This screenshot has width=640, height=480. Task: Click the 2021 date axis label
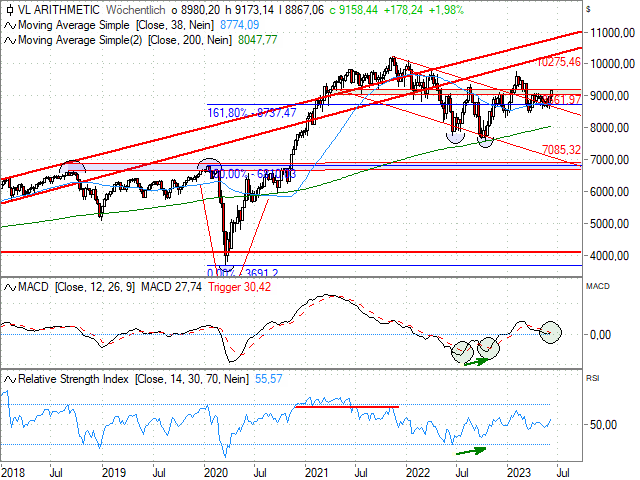[x=317, y=473]
